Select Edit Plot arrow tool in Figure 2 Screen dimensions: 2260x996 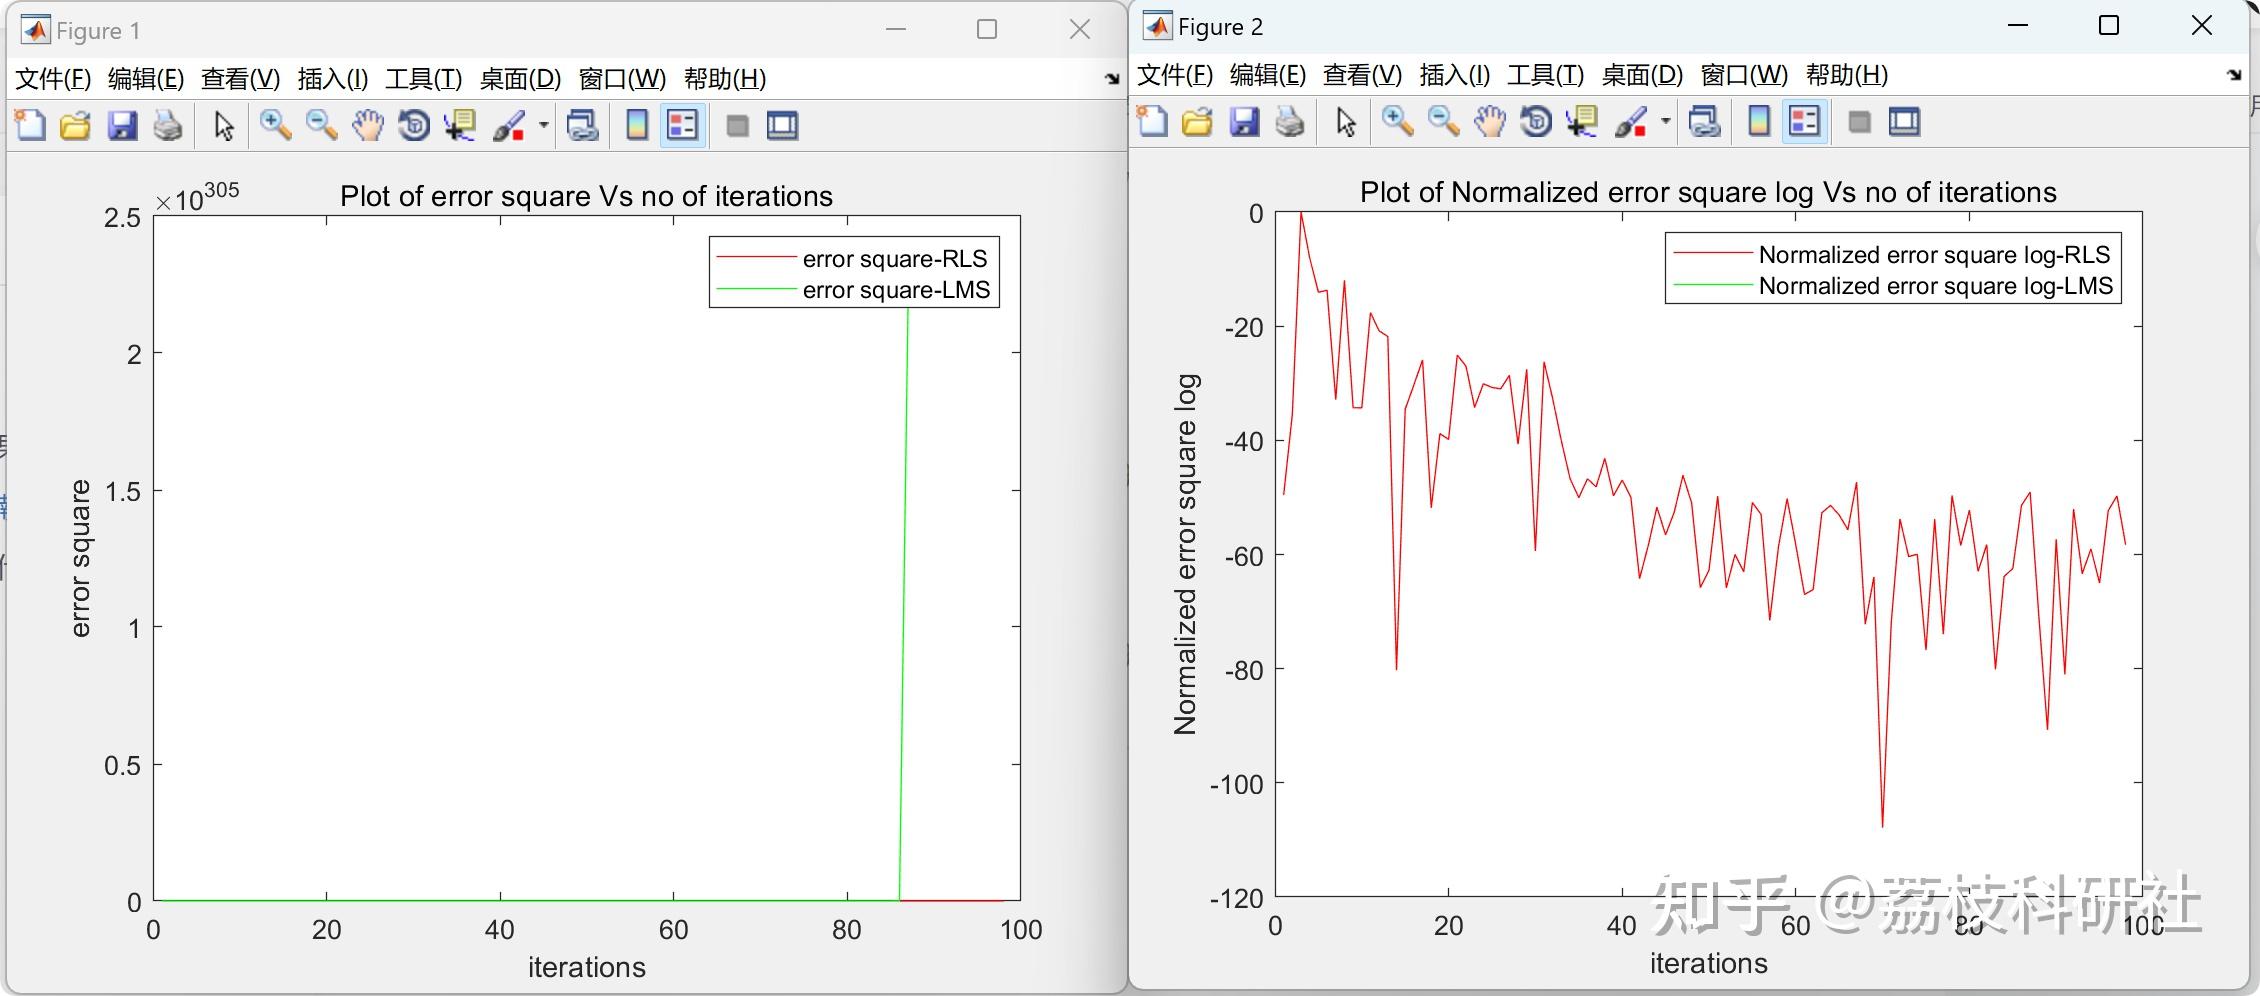[1346, 122]
